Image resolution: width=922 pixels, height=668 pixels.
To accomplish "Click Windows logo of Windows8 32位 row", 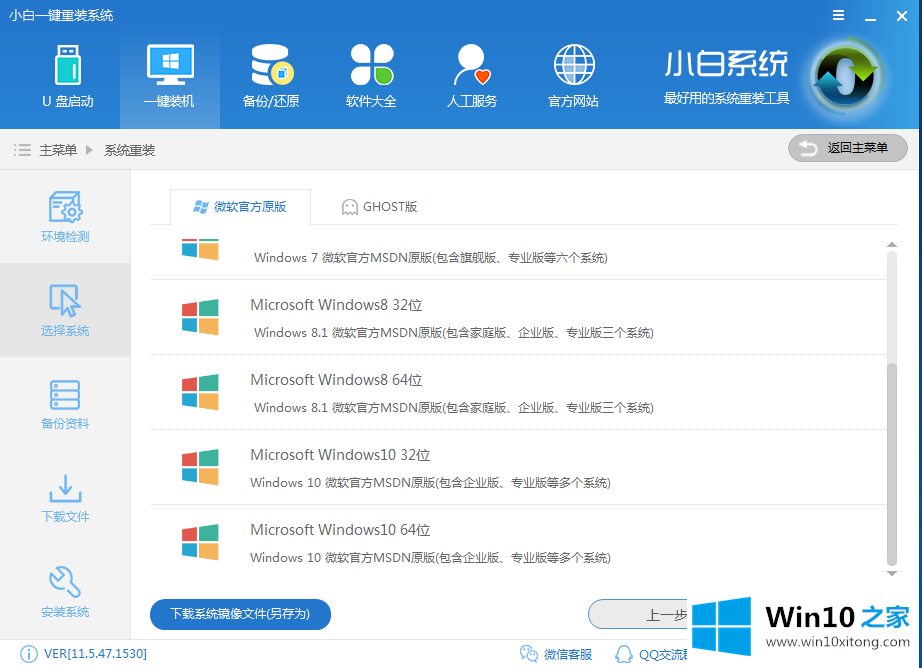I will coord(200,317).
